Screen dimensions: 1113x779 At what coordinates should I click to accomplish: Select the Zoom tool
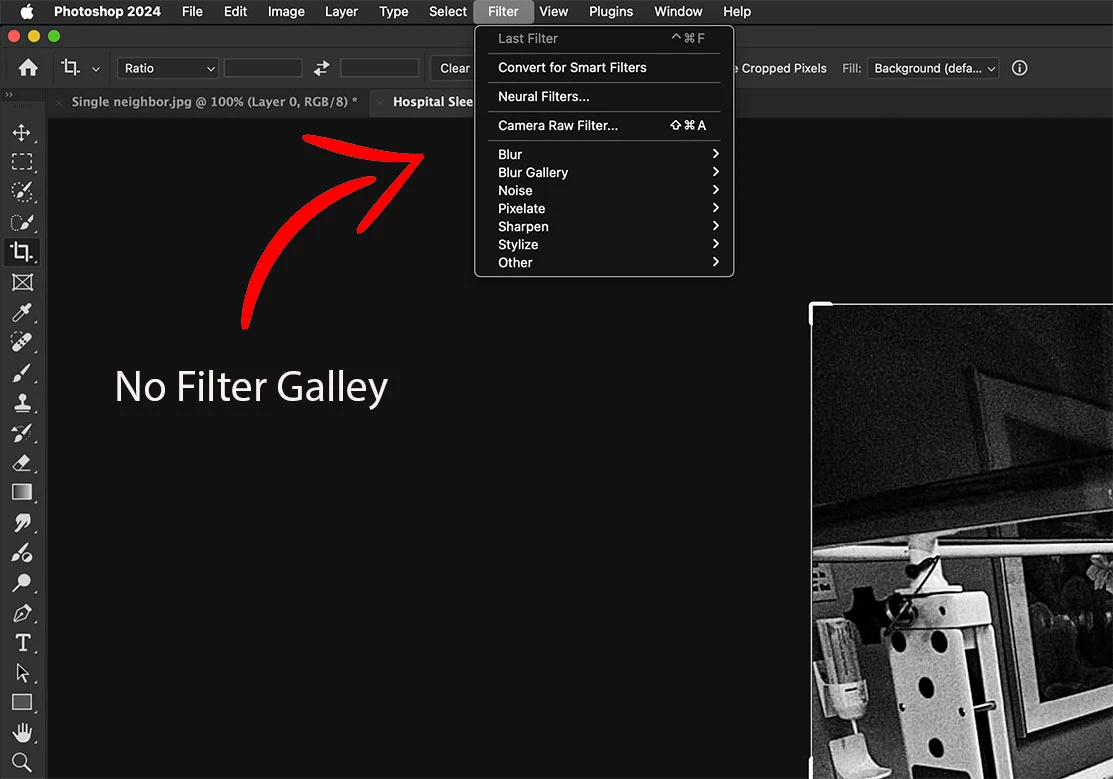click(21, 762)
